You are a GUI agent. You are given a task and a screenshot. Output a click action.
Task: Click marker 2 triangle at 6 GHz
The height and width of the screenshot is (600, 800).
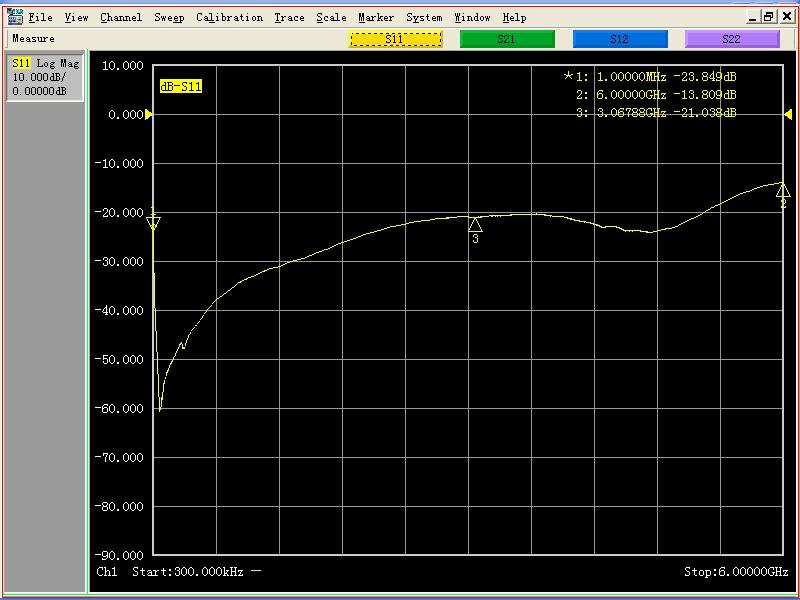pos(783,191)
